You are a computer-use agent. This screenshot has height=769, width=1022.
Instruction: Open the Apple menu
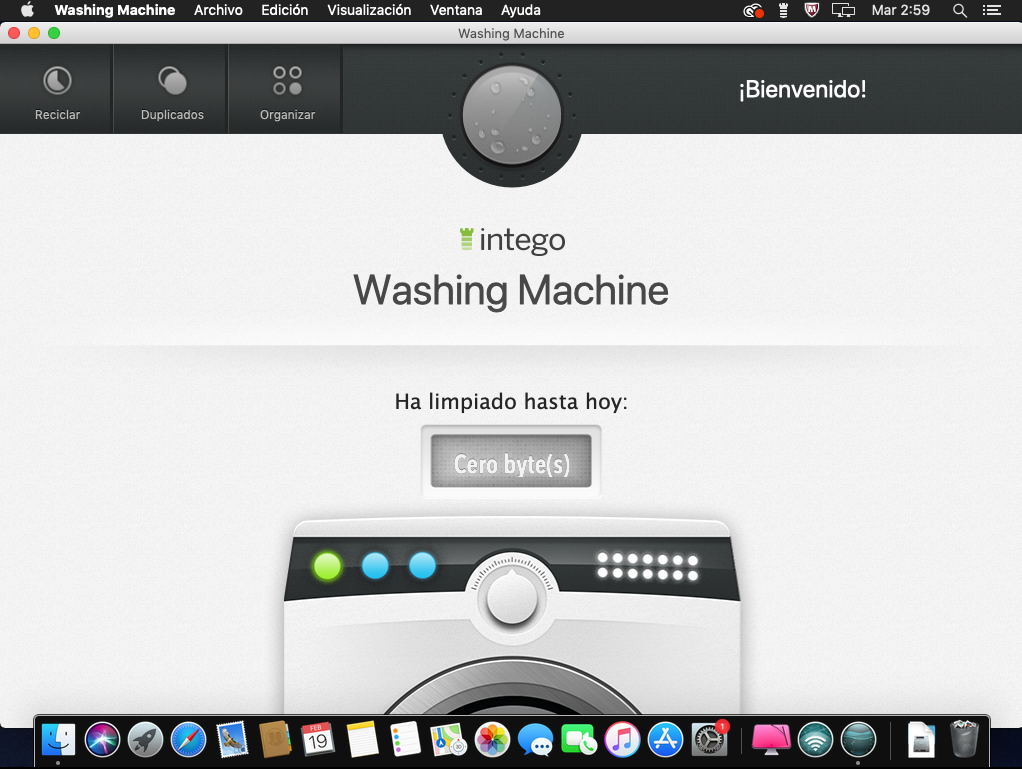(27, 10)
